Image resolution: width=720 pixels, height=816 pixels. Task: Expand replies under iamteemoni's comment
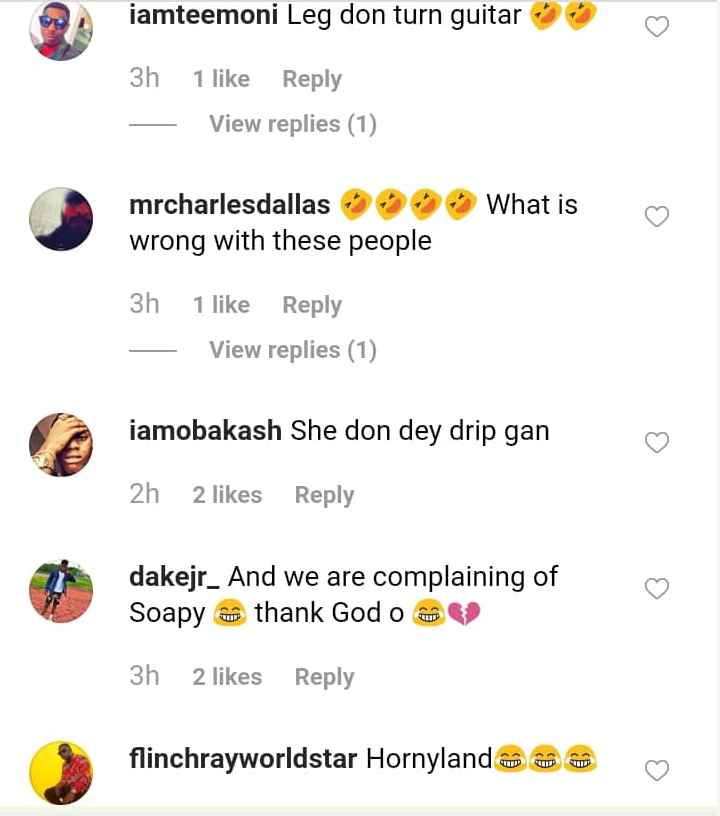coord(292,124)
